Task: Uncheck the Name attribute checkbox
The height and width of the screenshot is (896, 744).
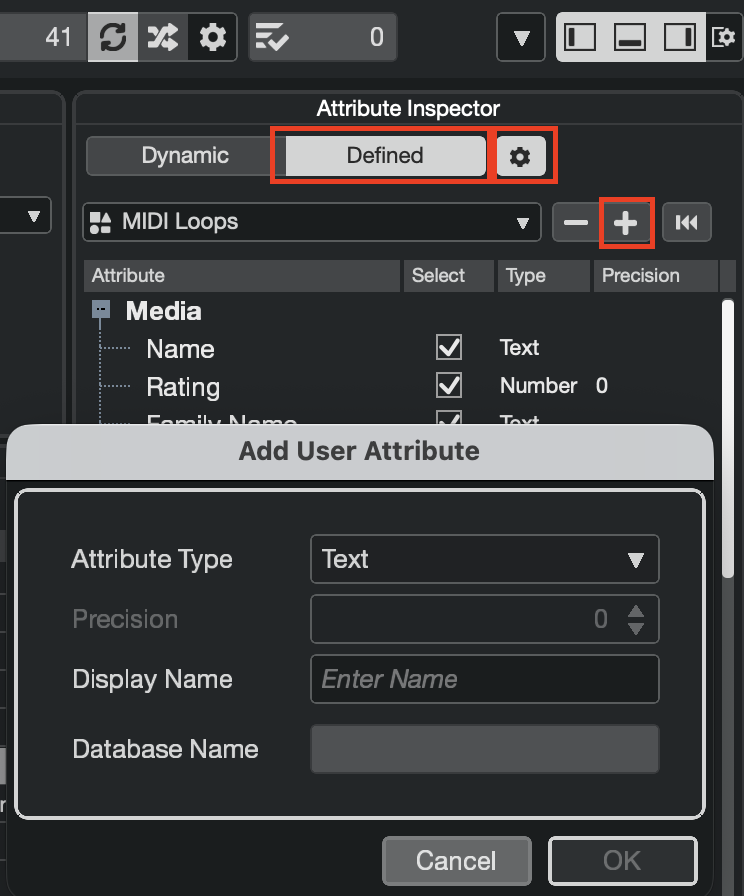Action: [x=449, y=348]
